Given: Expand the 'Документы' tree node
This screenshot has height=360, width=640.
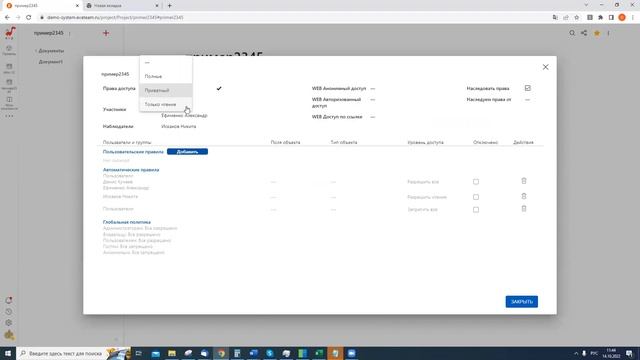Looking at the screenshot, I should (x=36, y=51).
